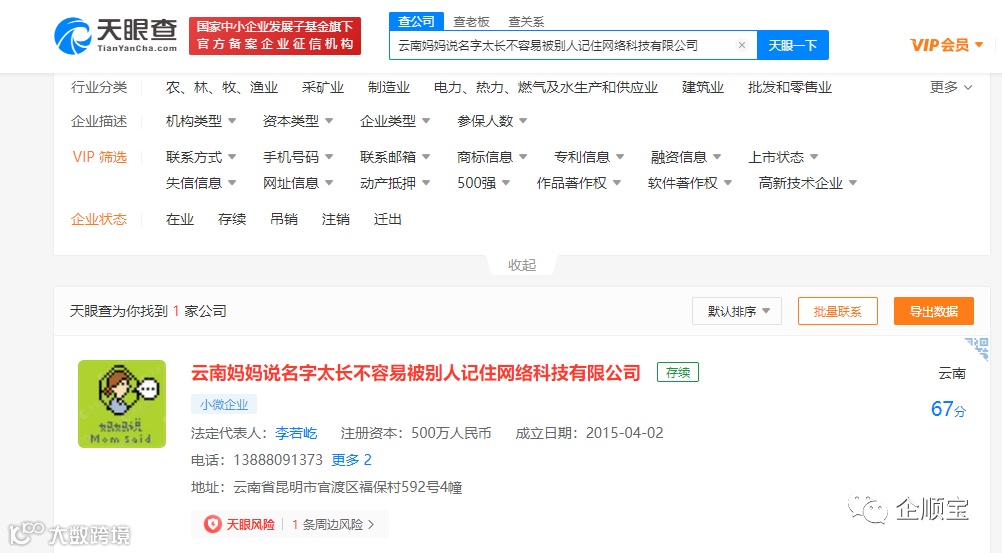Open the 软件著作权 filter dropdown
1002x553 pixels.
[x=690, y=183]
